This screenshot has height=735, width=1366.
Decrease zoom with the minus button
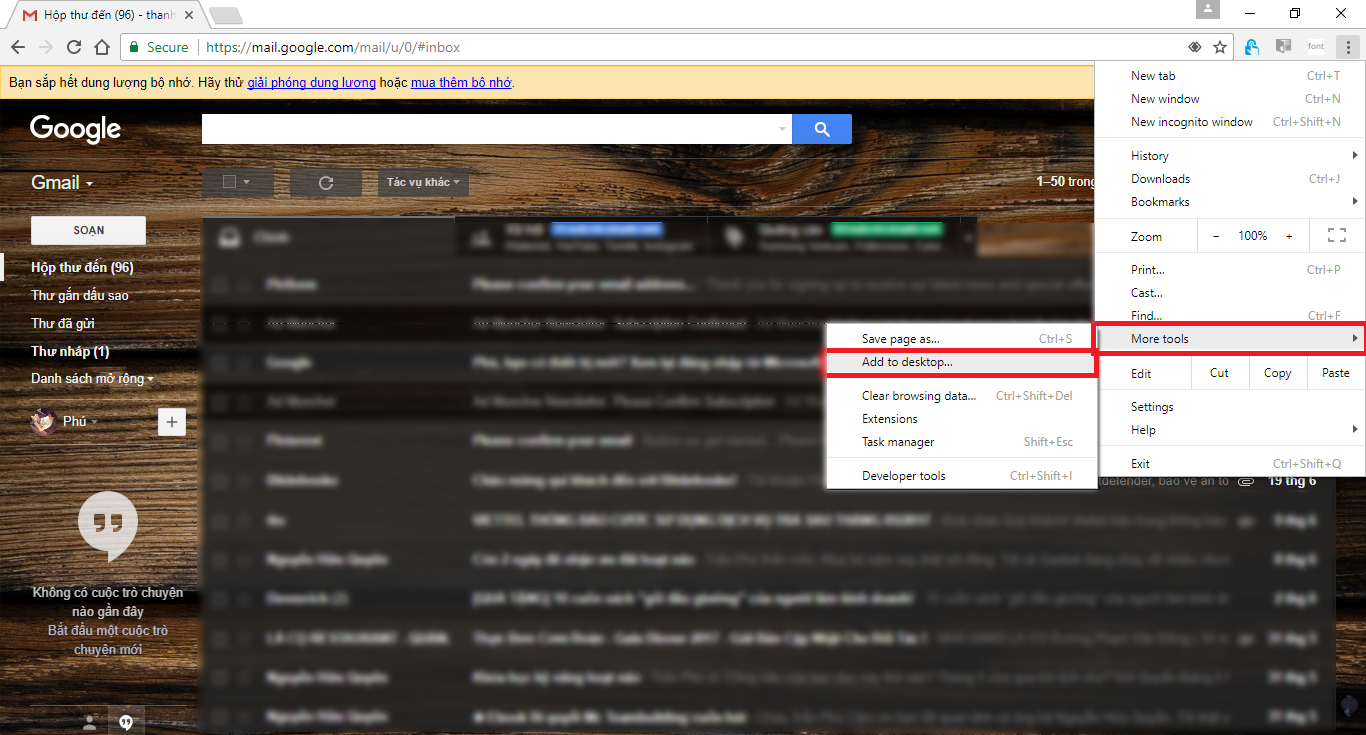pos(1216,236)
